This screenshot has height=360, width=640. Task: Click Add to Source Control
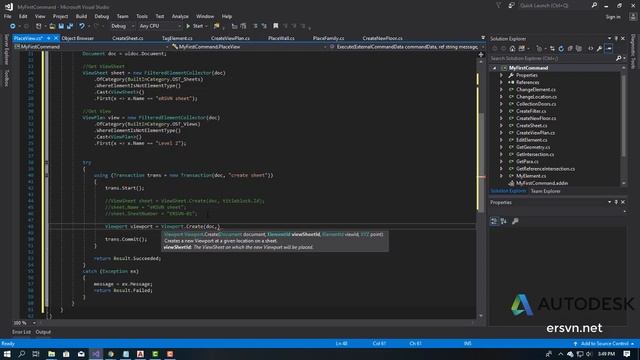(x=604, y=344)
